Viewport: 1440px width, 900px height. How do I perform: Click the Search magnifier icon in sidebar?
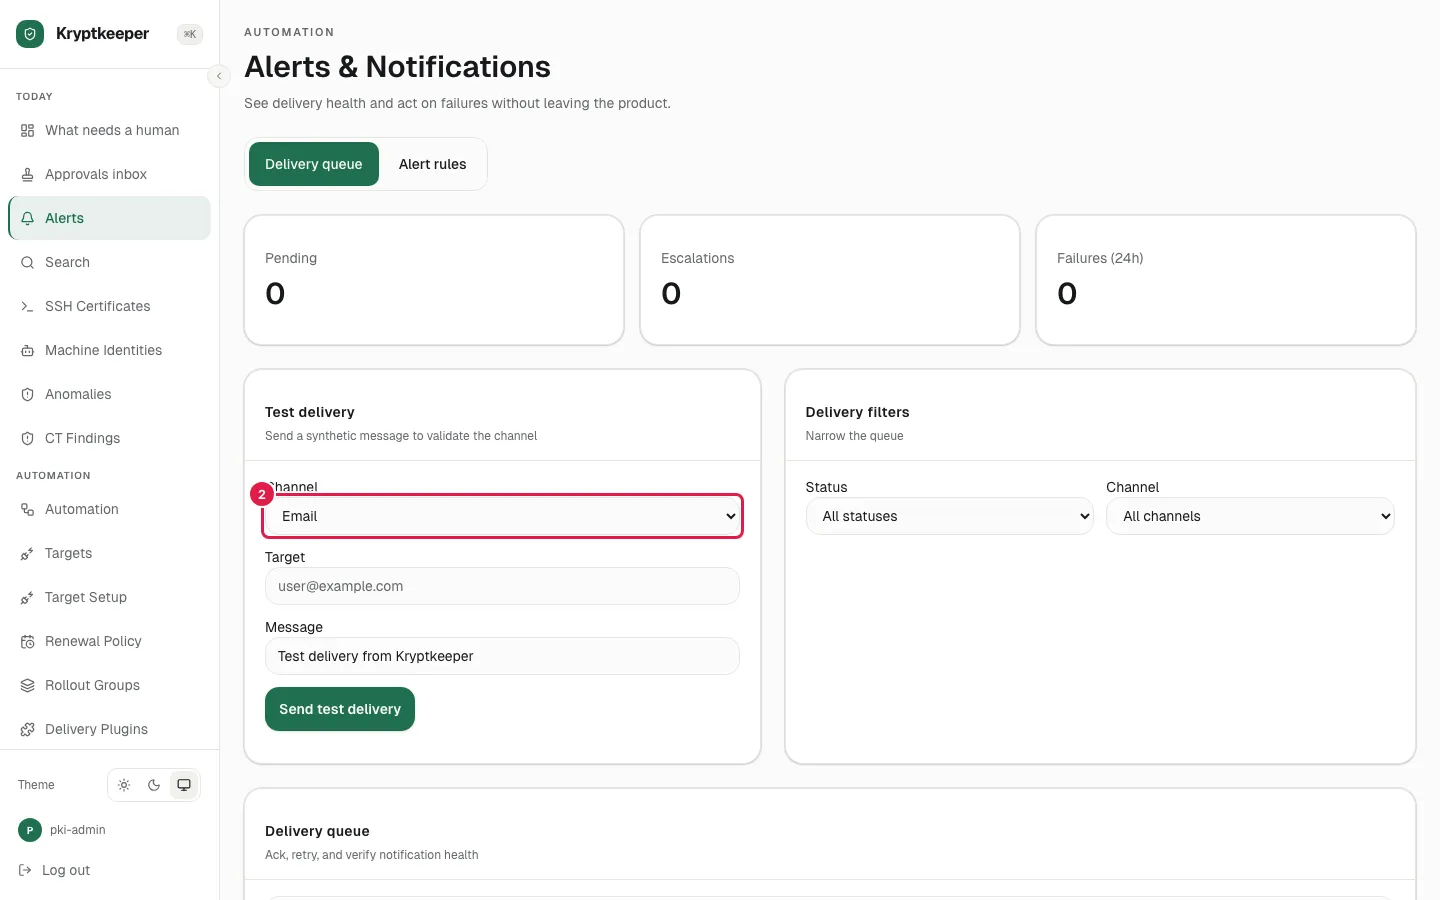[28, 263]
